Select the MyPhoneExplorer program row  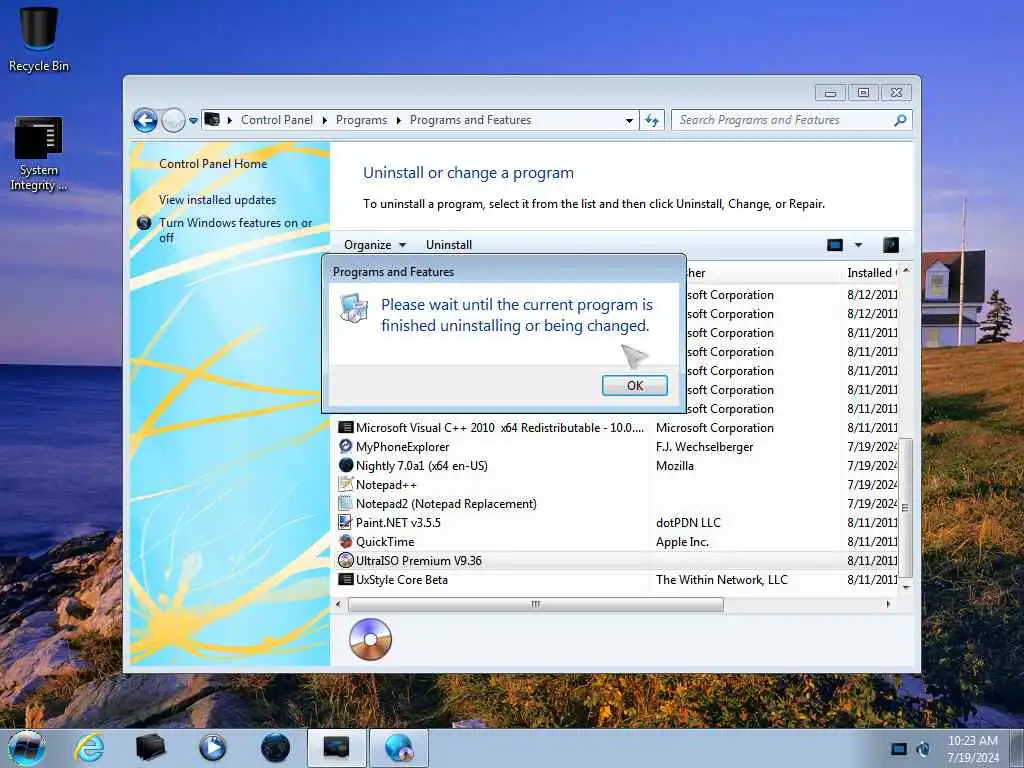618,447
